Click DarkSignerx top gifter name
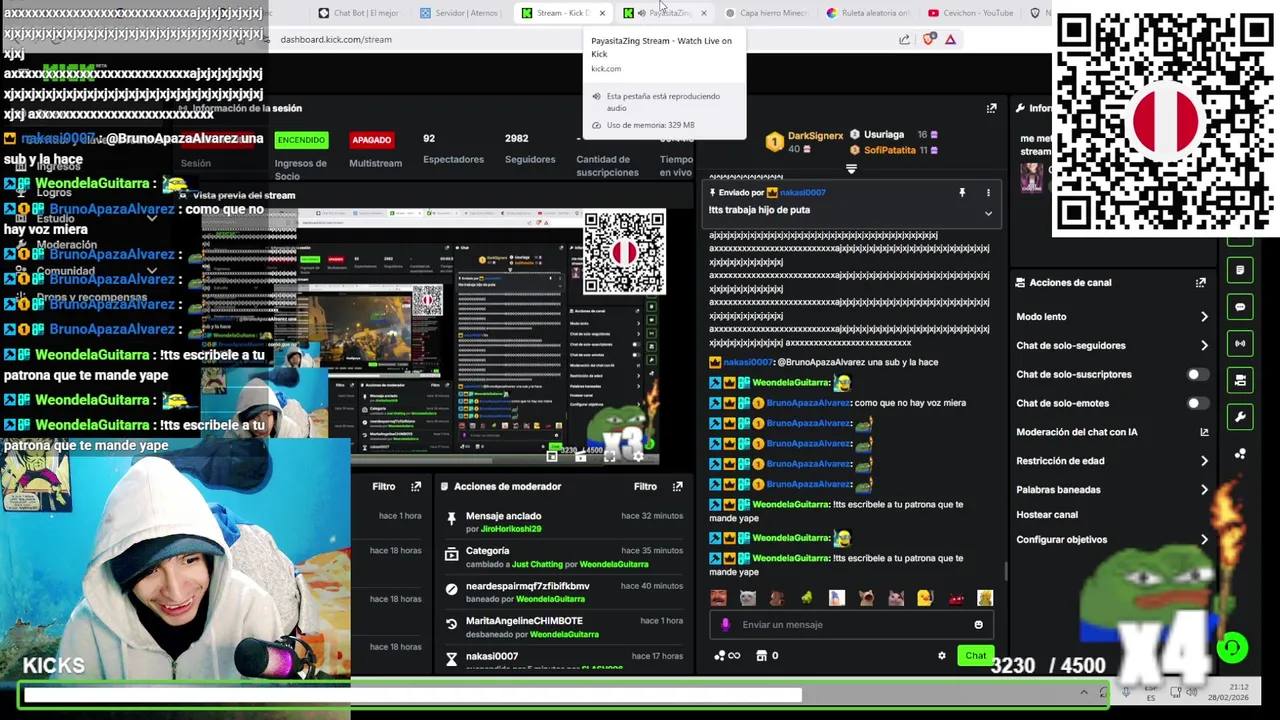 pos(816,135)
